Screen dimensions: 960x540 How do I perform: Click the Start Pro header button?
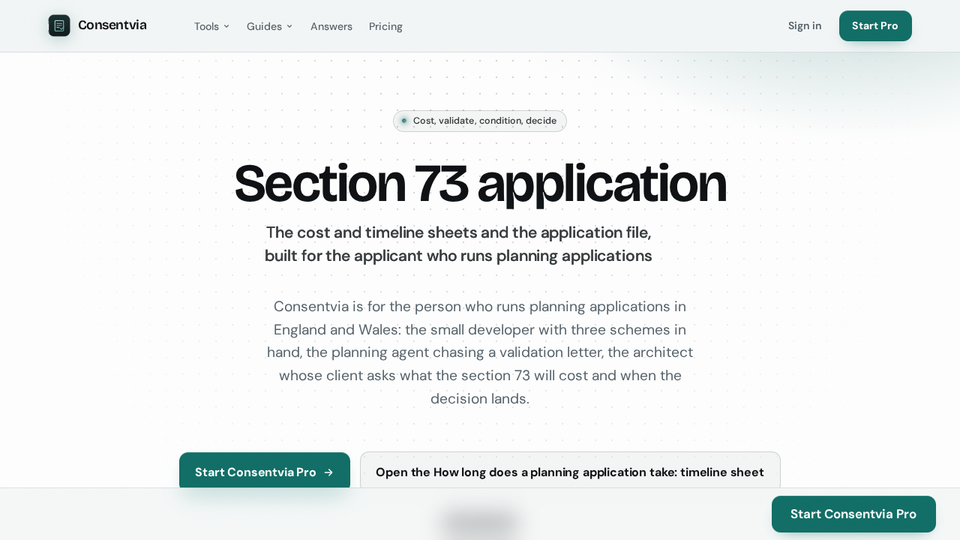(875, 26)
